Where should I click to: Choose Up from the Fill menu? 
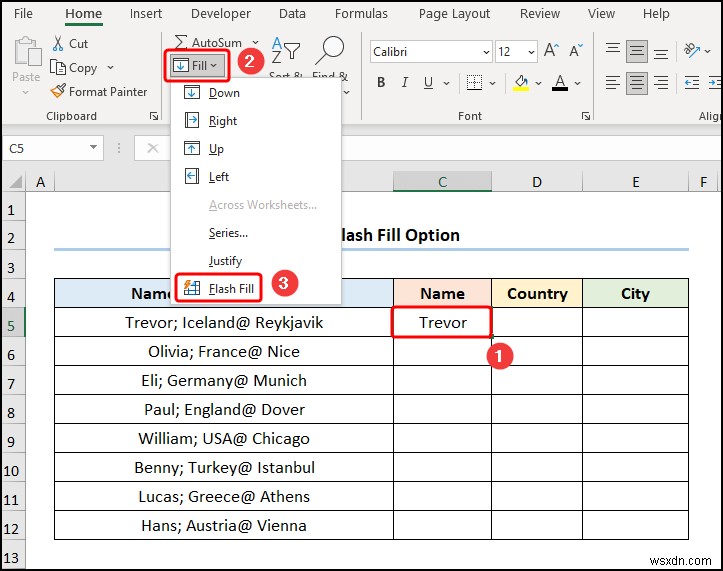pos(256,149)
